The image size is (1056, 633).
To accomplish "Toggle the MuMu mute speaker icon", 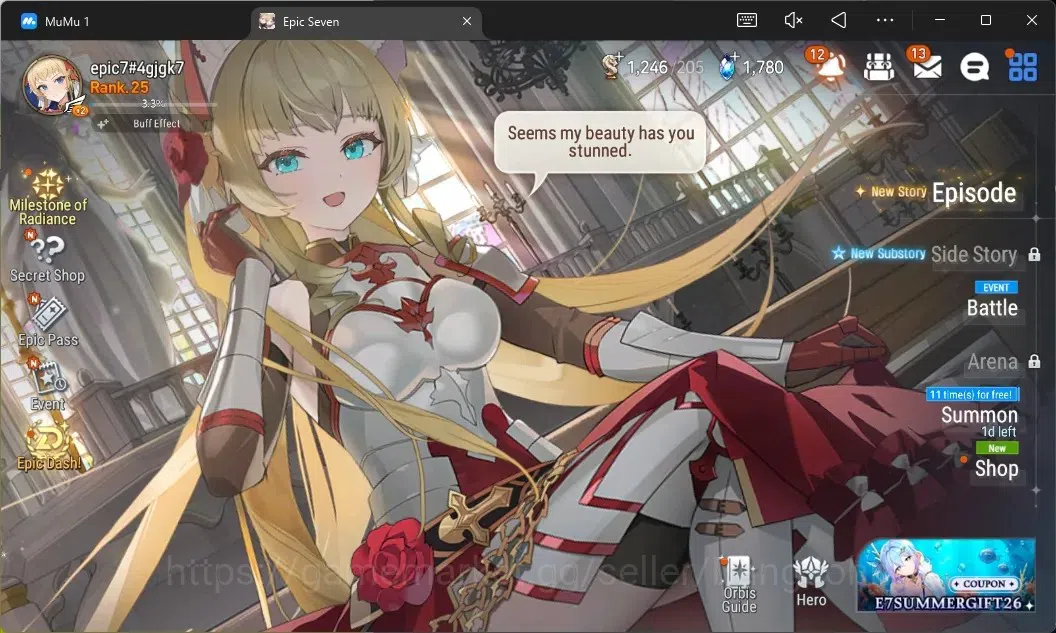I will [x=793, y=20].
